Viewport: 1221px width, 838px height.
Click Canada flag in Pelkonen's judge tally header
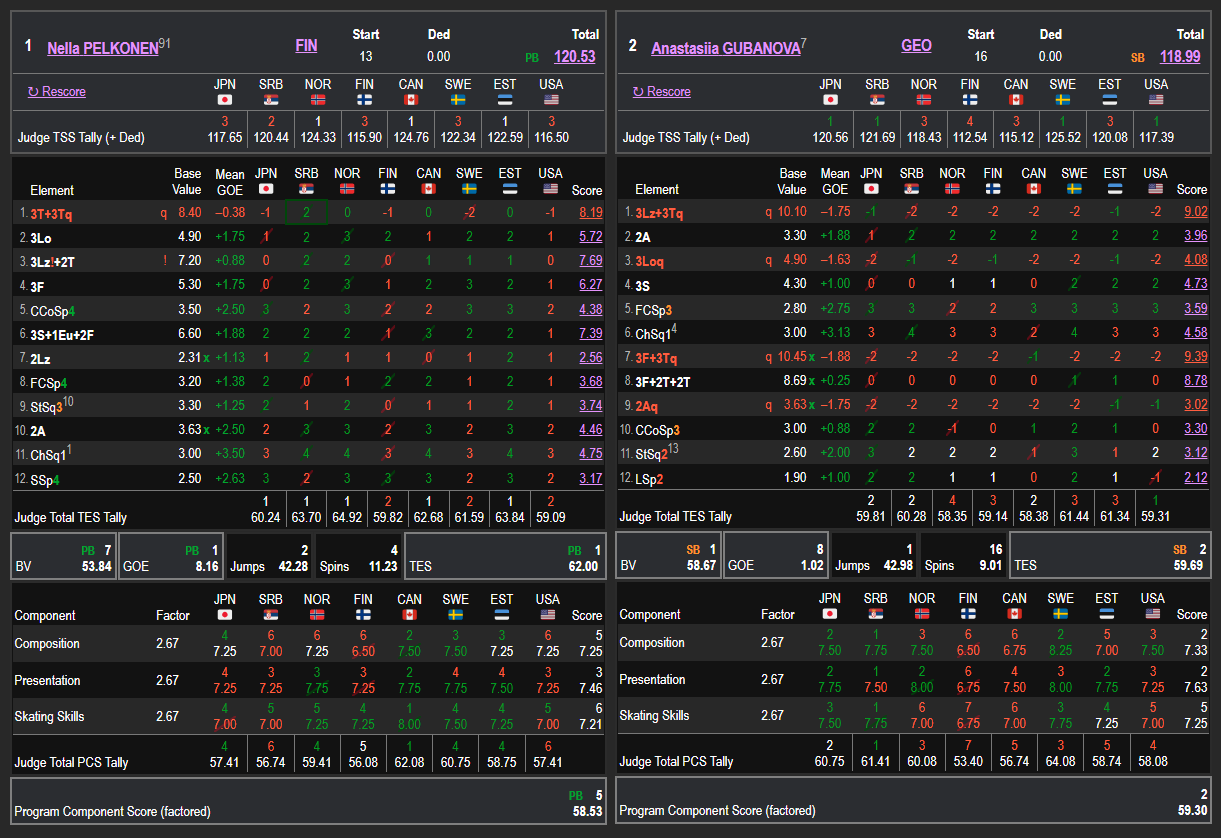pyautogui.click(x=410, y=100)
